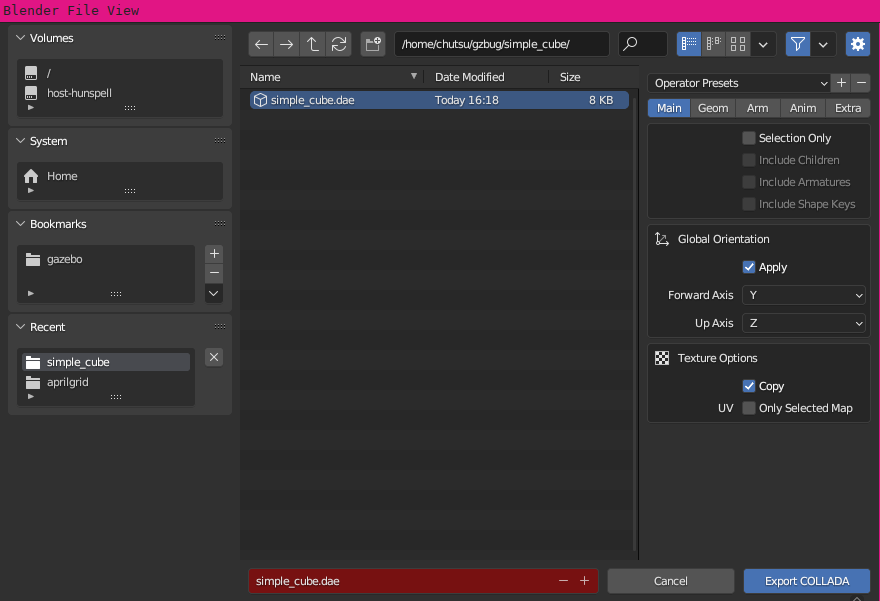Enable Selection Only export
880x601 pixels.
coord(748,137)
